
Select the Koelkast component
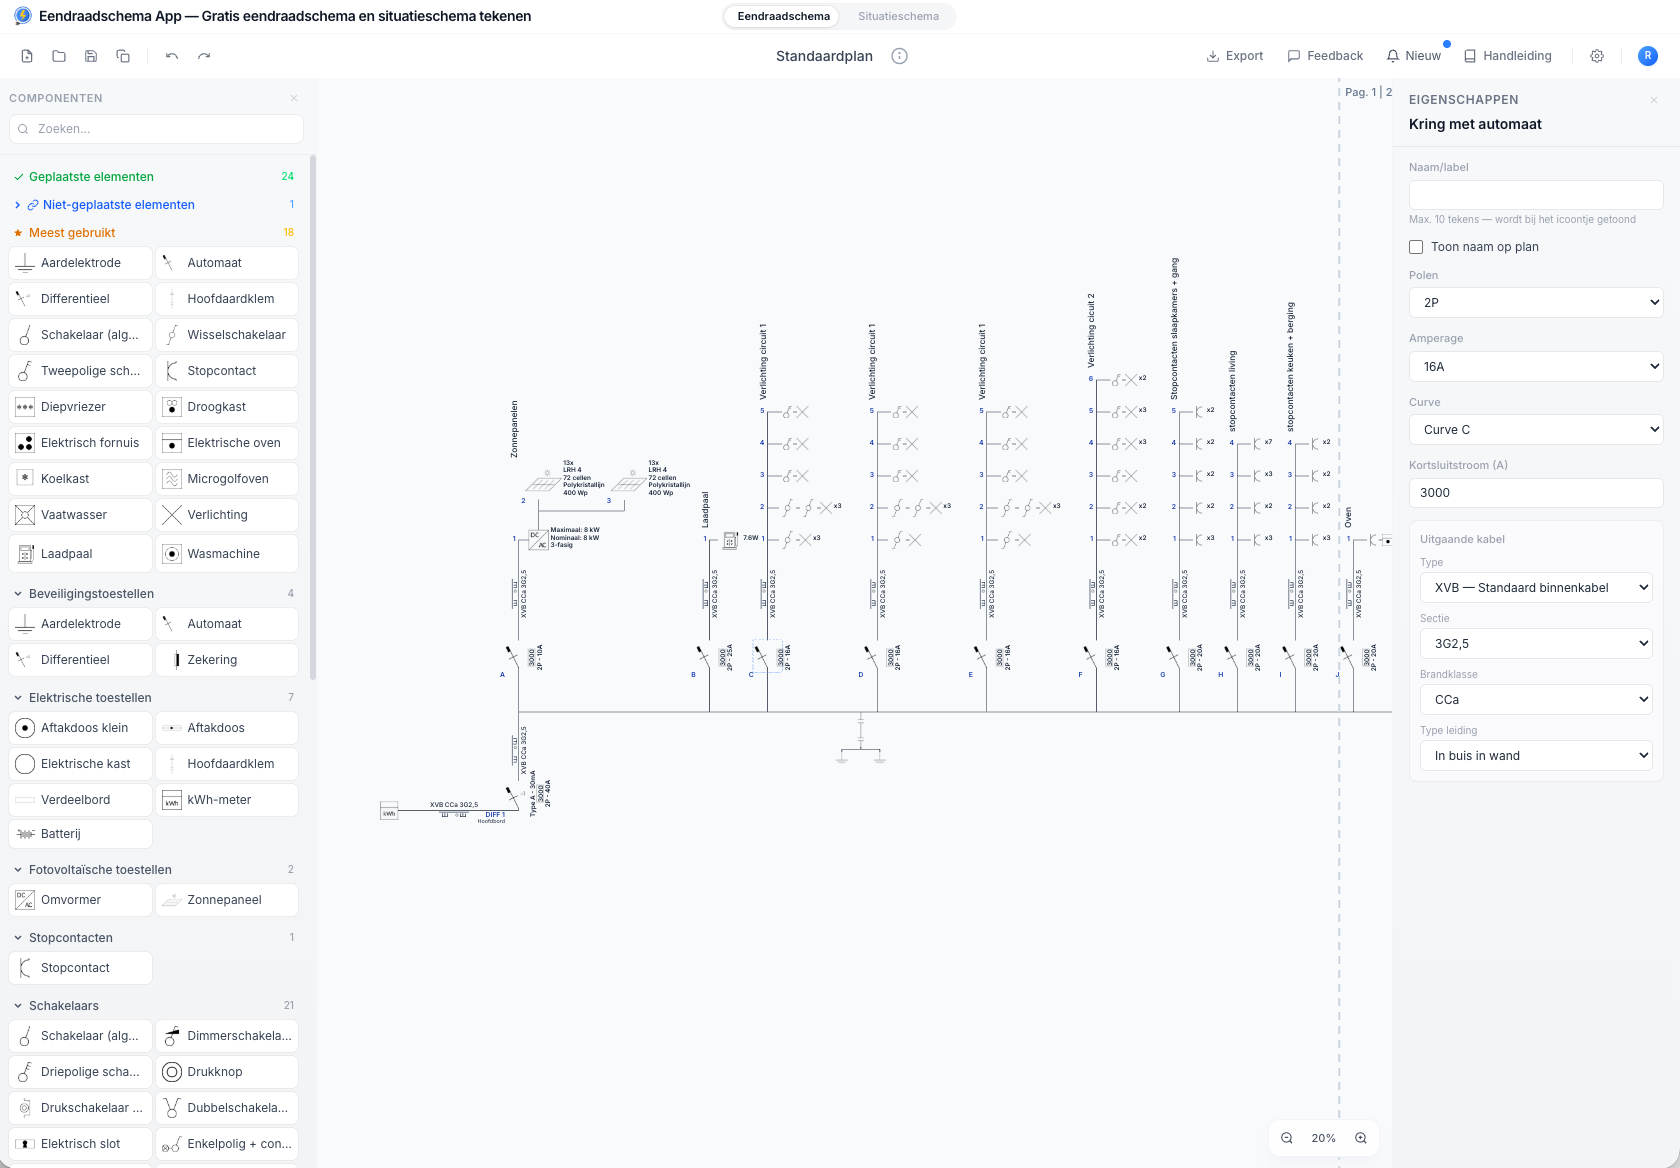pyautogui.click(x=80, y=479)
